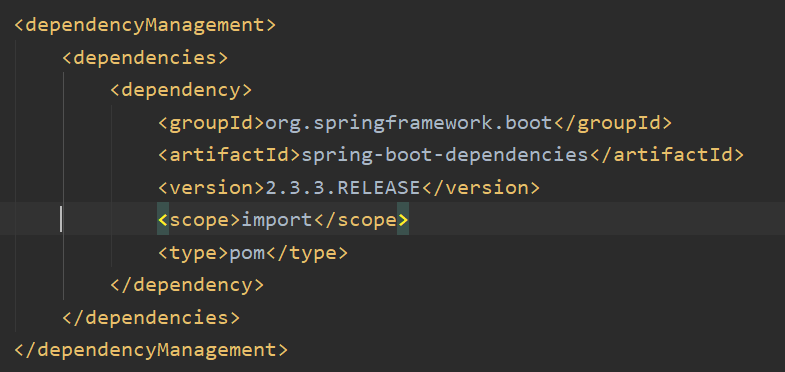Screen dimensions: 785x372
Task: Click the closing dependency tag
Action: pyautogui.click(x=187, y=285)
